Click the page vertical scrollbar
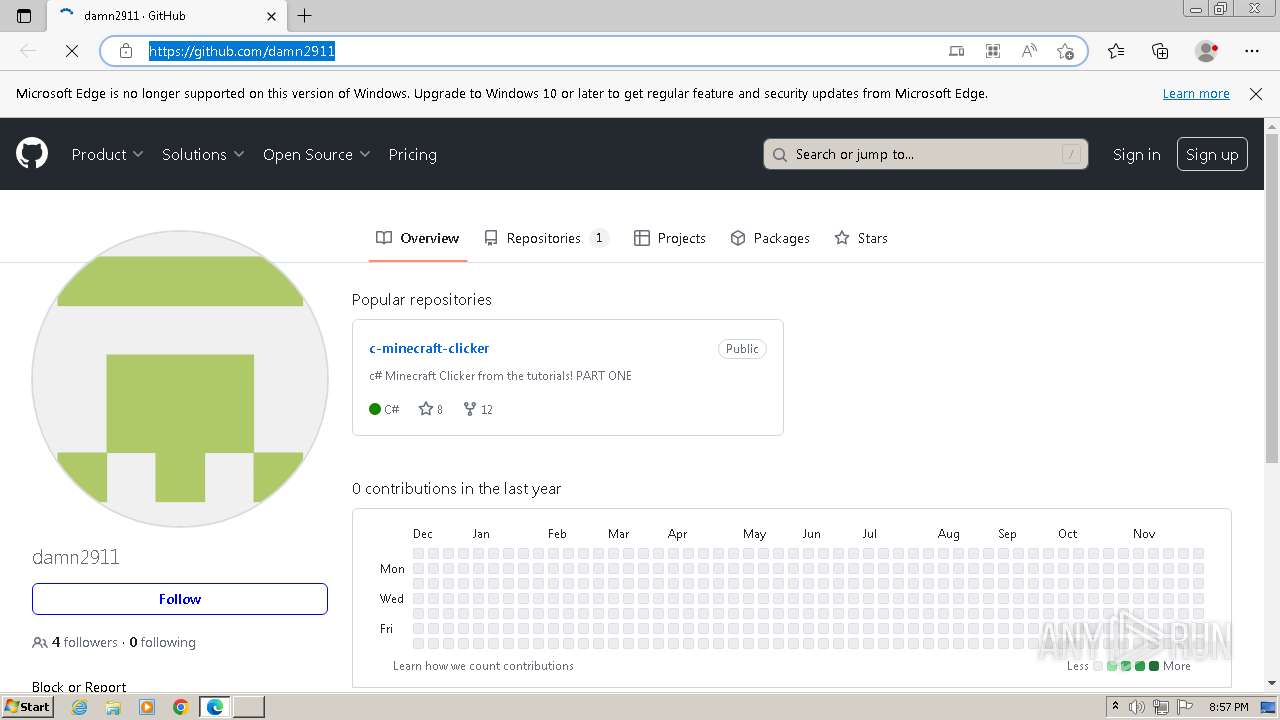The height and width of the screenshot is (720, 1280). (x=1272, y=300)
